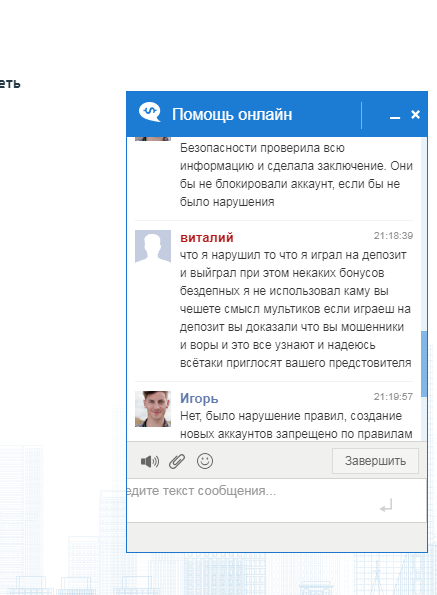
Task: Click timestamp 21:19:57
Action: click(x=393, y=397)
